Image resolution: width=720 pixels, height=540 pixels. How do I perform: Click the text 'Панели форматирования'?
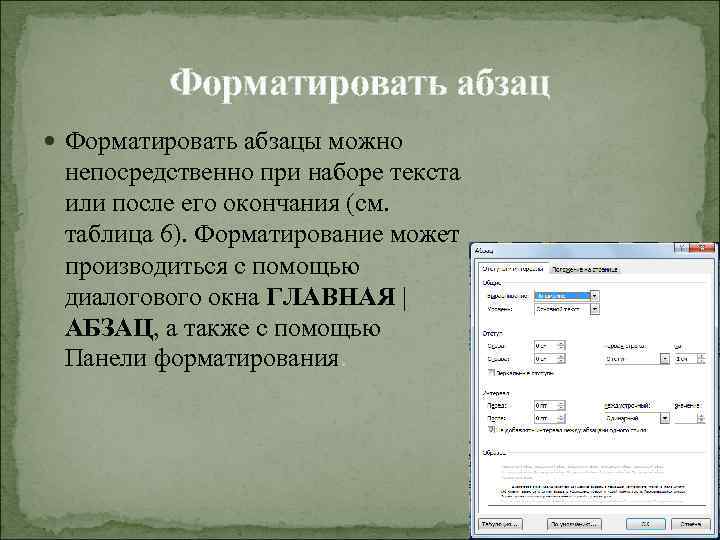202,359
